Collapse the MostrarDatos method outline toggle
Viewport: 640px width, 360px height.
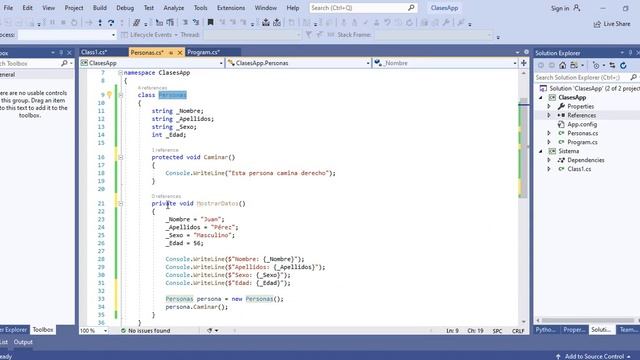click(x=120, y=203)
